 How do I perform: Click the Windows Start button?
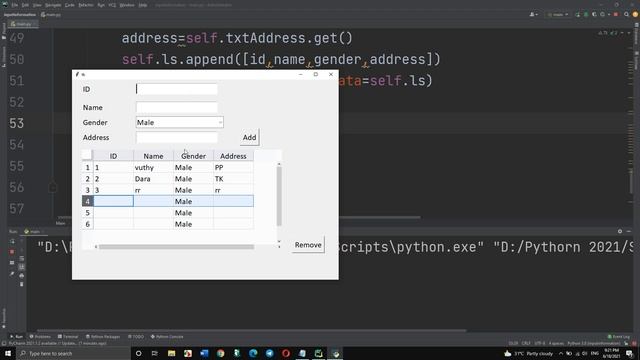point(8,353)
